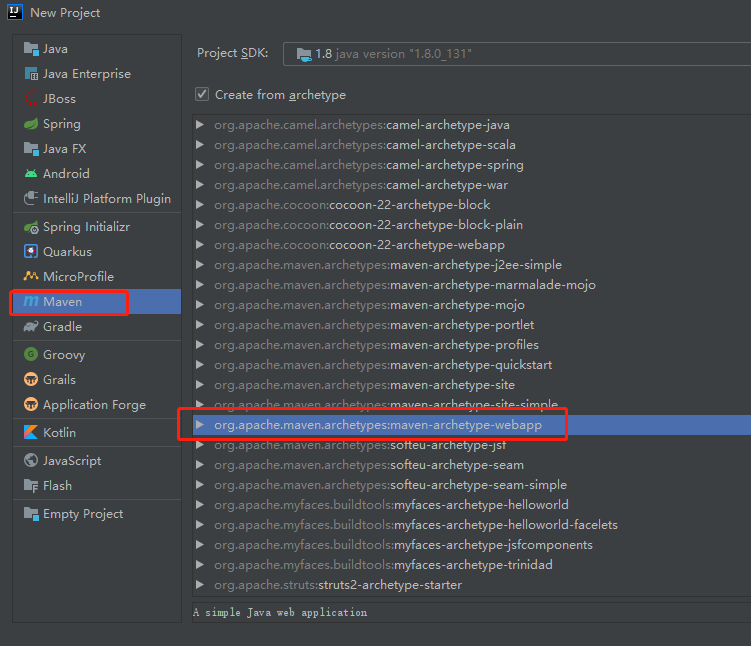751x646 pixels.
Task: Click the Java project type icon
Action: click(31, 49)
